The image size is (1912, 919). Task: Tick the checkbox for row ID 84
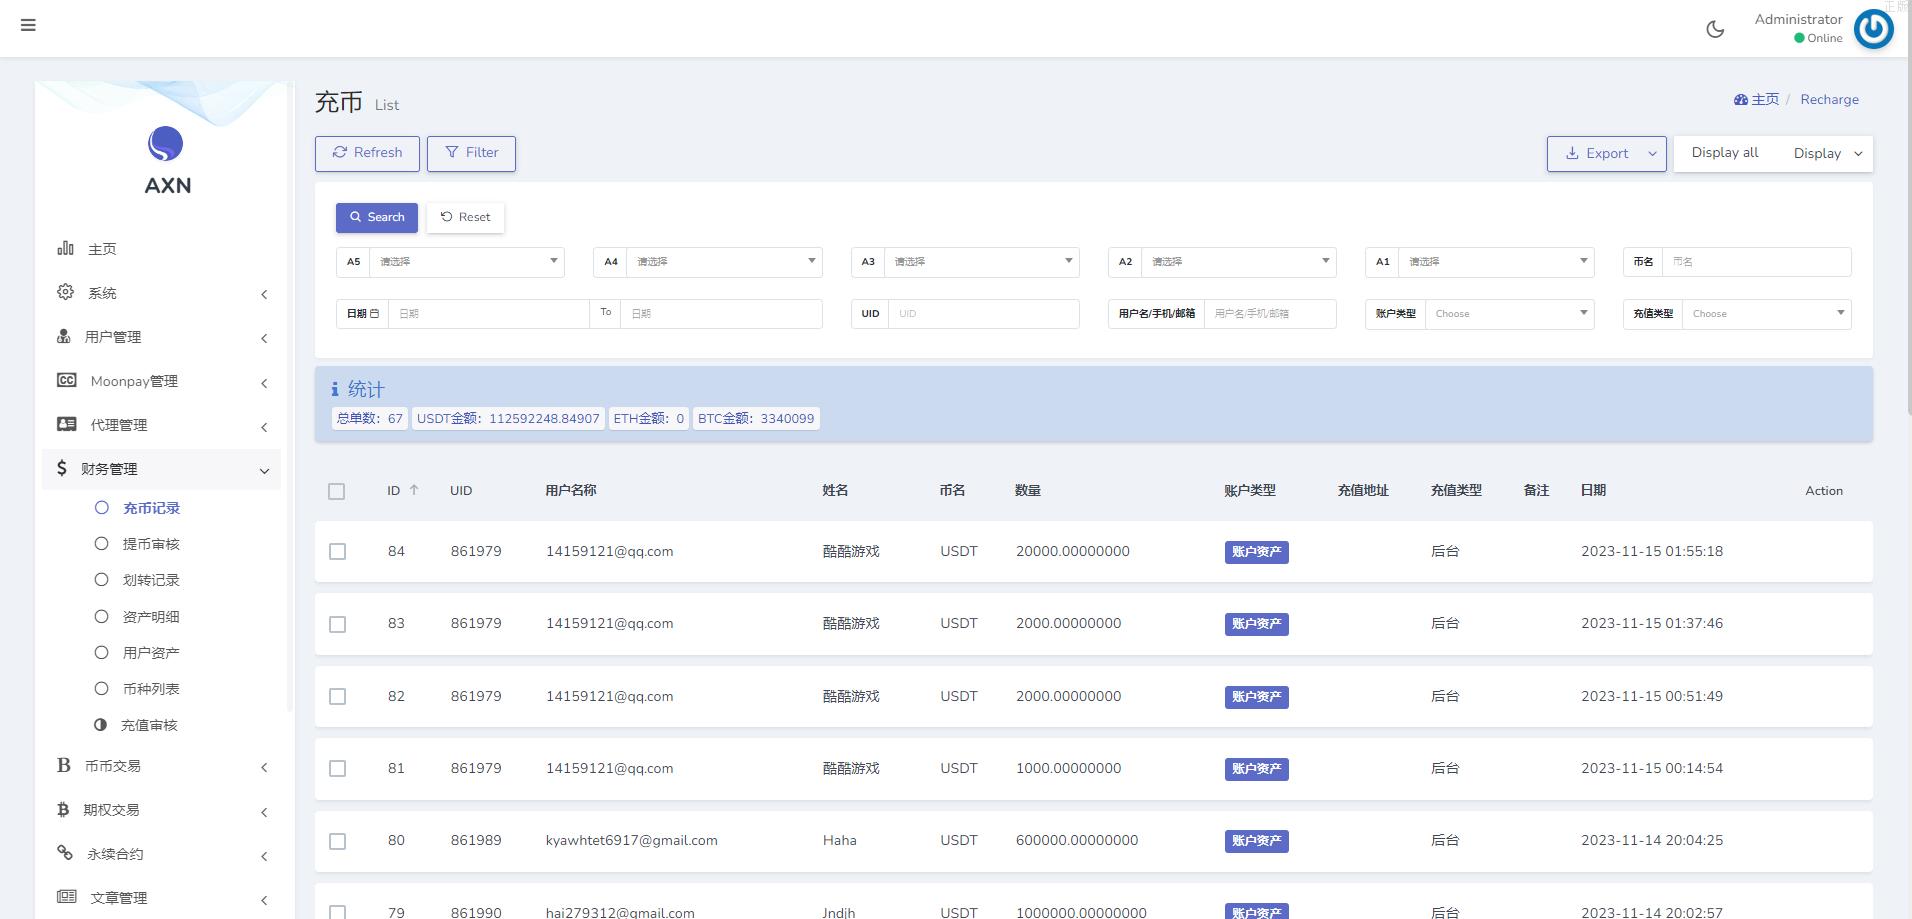pyautogui.click(x=338, y=552)
